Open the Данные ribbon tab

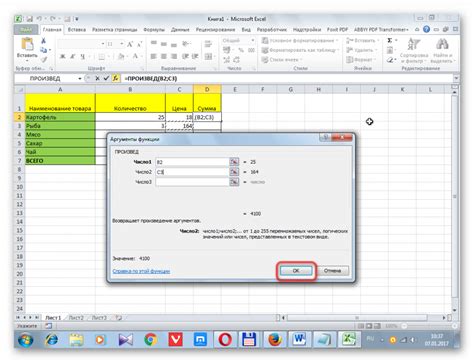click(x=180, y=30)
